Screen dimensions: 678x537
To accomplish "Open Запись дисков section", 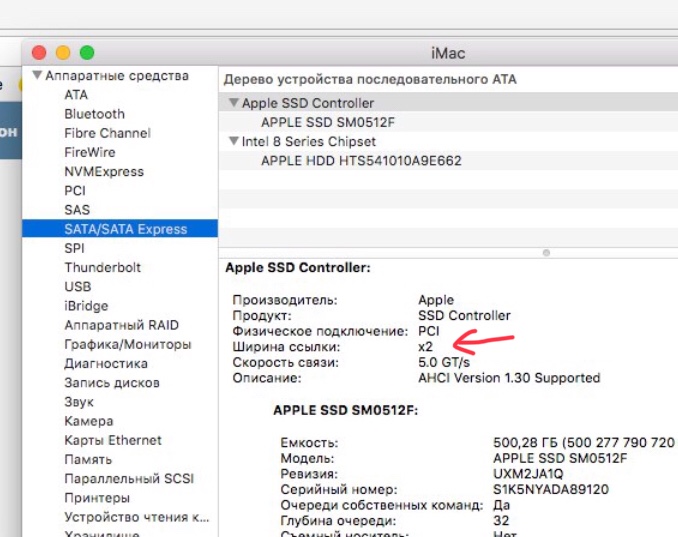I will tap(112, 383).
